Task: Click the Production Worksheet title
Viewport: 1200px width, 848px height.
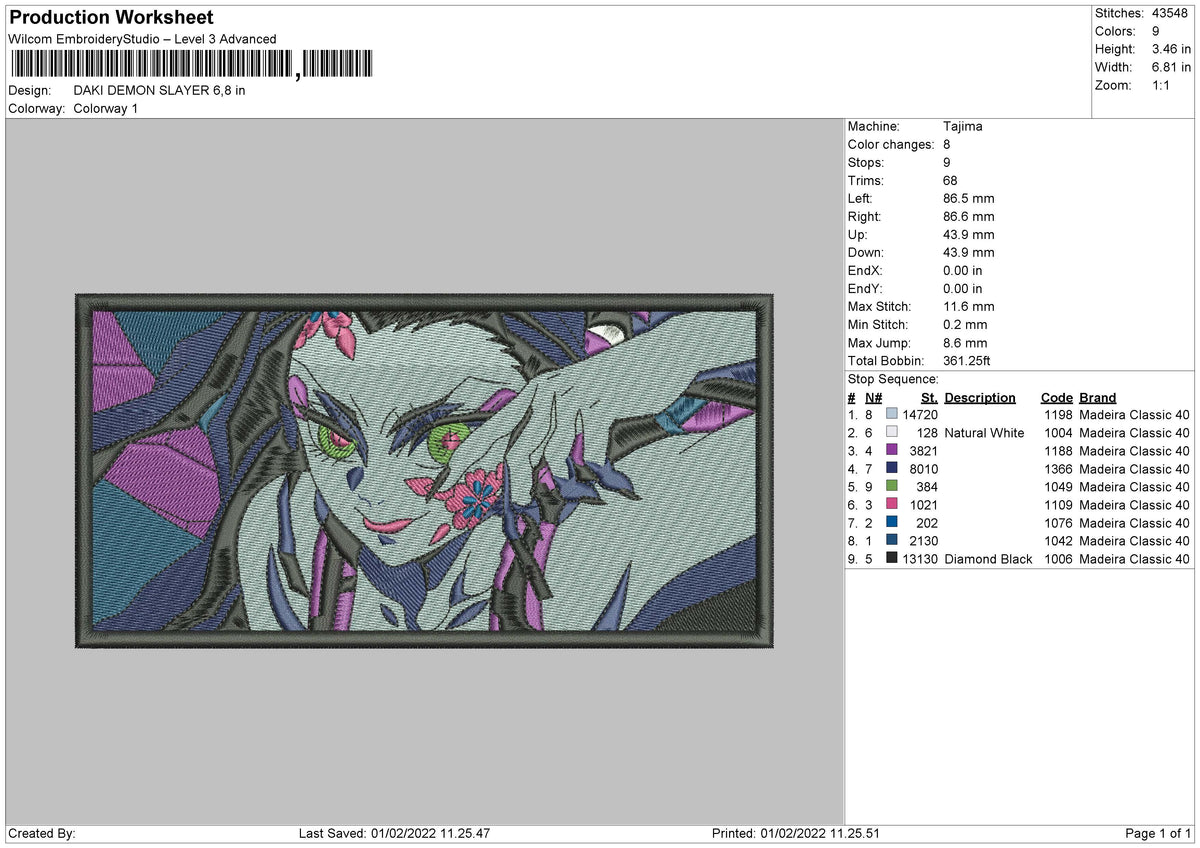Action: [111, 18]
